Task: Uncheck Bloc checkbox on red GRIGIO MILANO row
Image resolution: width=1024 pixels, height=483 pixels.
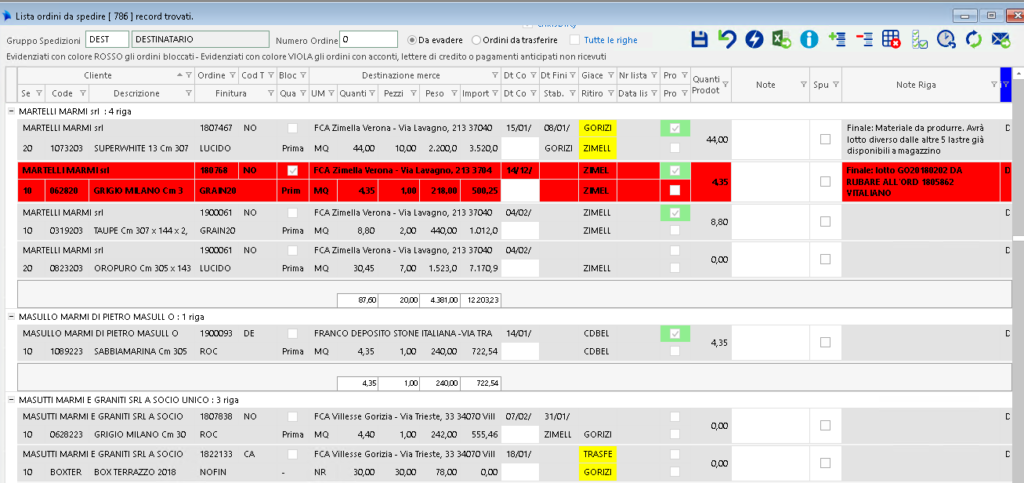Action: (292, 170)
